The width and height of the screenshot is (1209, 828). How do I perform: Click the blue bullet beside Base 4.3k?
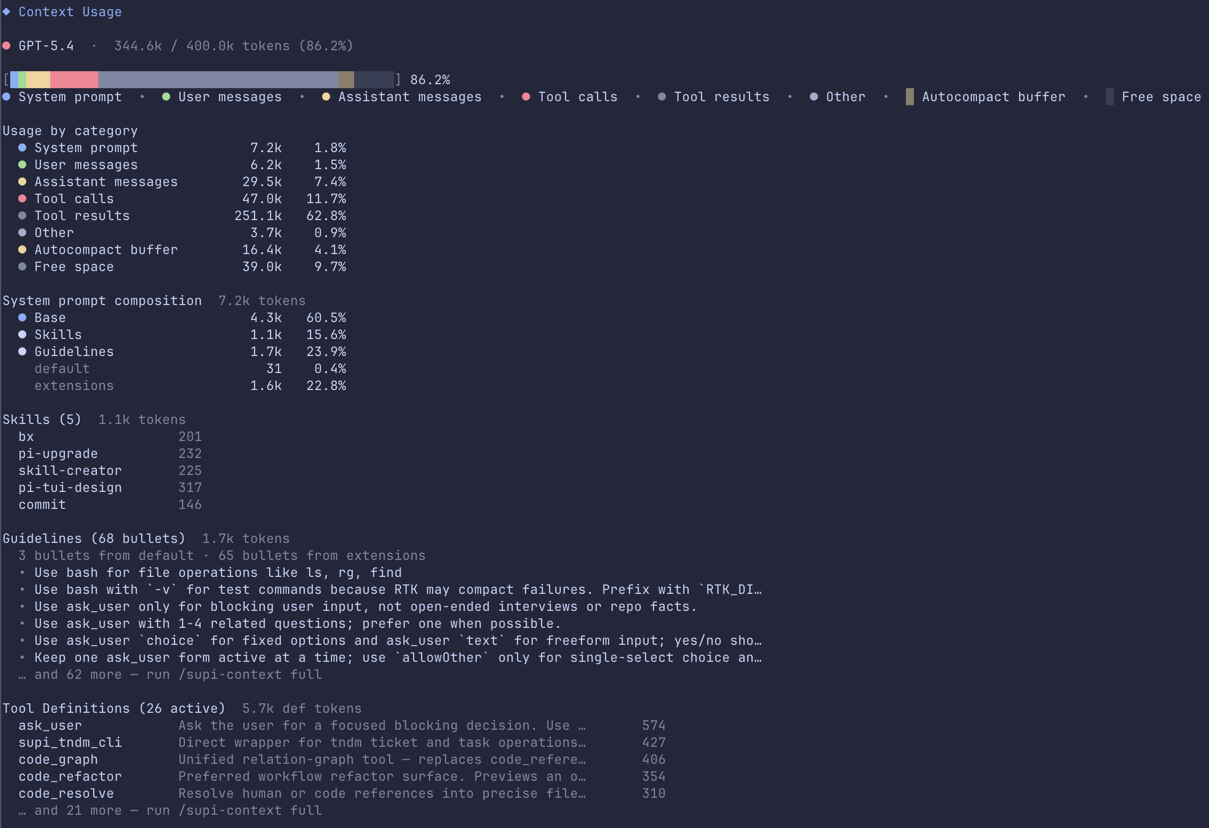point(22,318)
